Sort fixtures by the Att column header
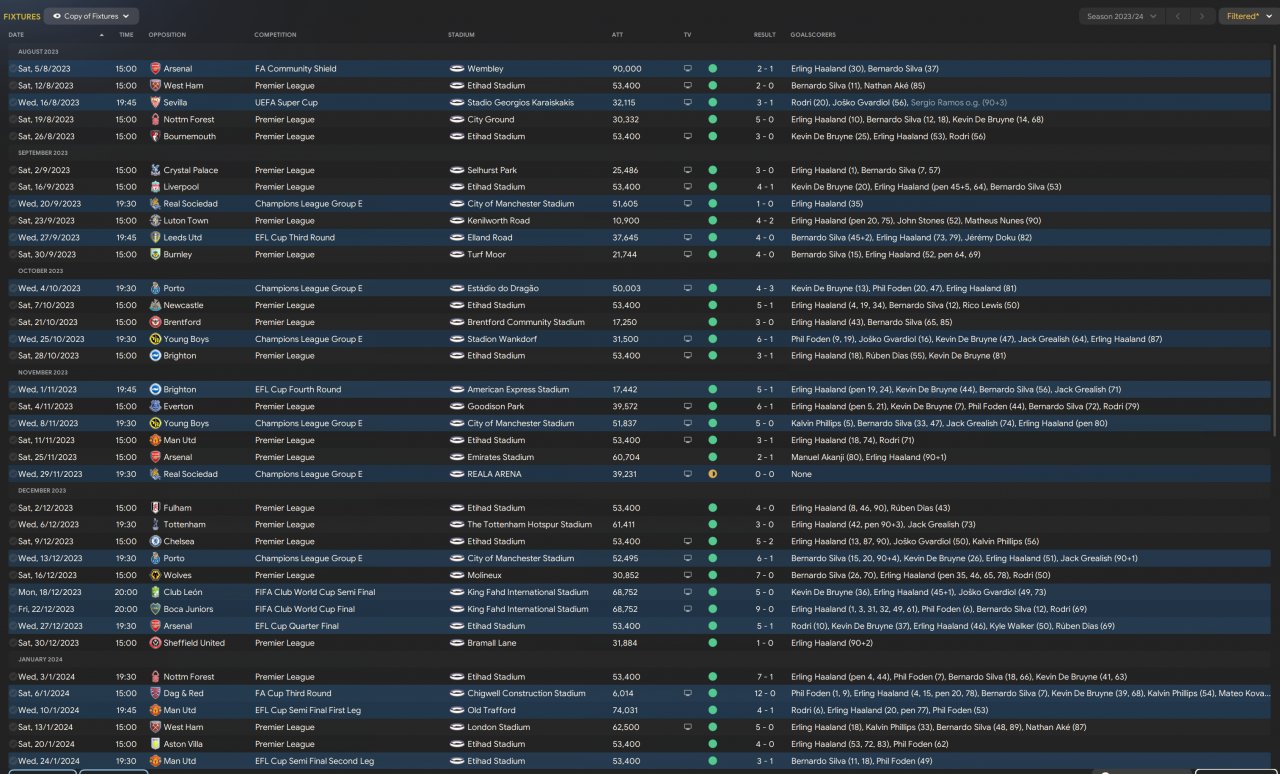Image resolution: width=1280 pixels, height=774 pixels. pos(617,35)
